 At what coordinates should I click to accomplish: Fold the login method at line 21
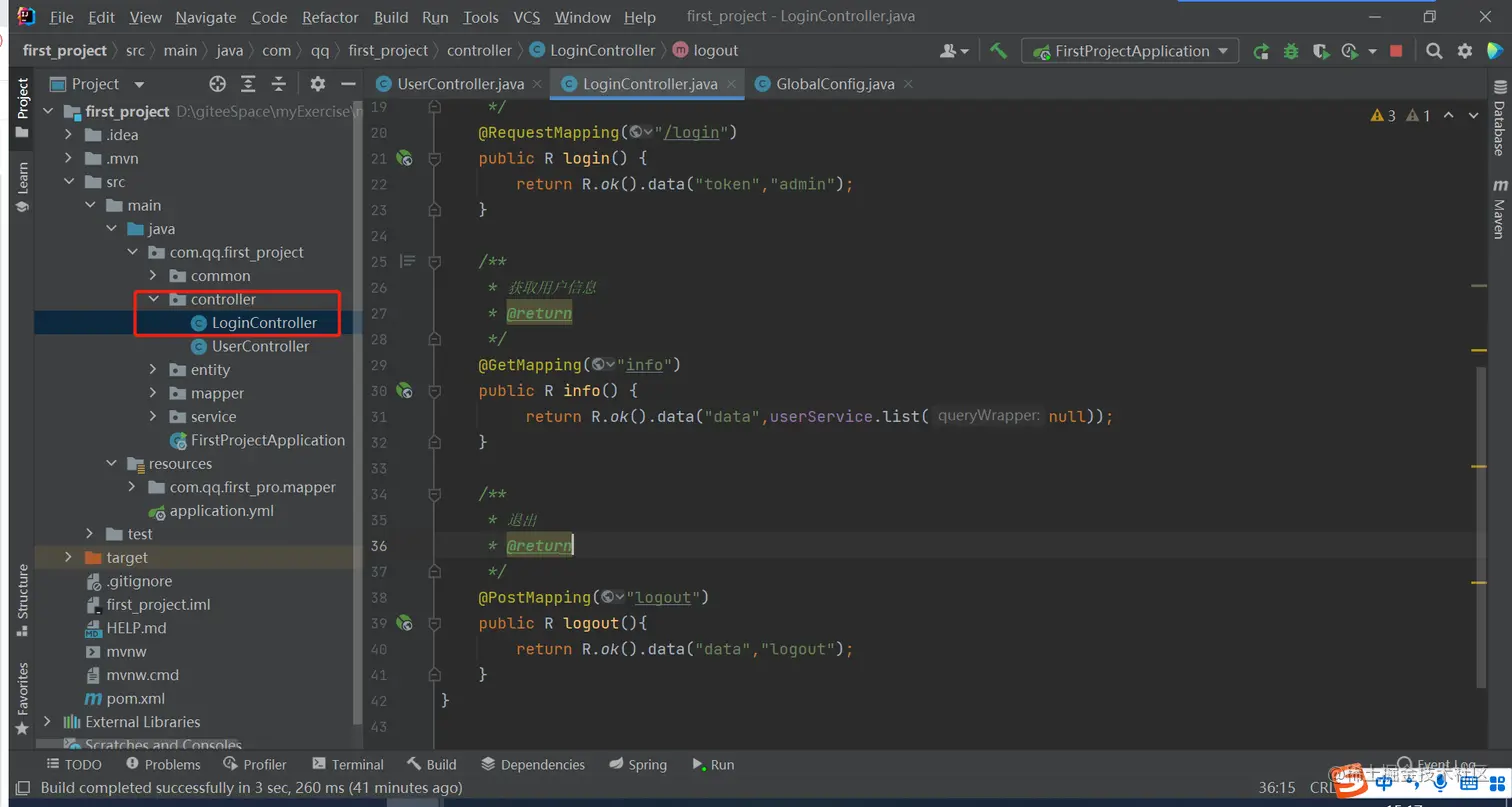435,158
